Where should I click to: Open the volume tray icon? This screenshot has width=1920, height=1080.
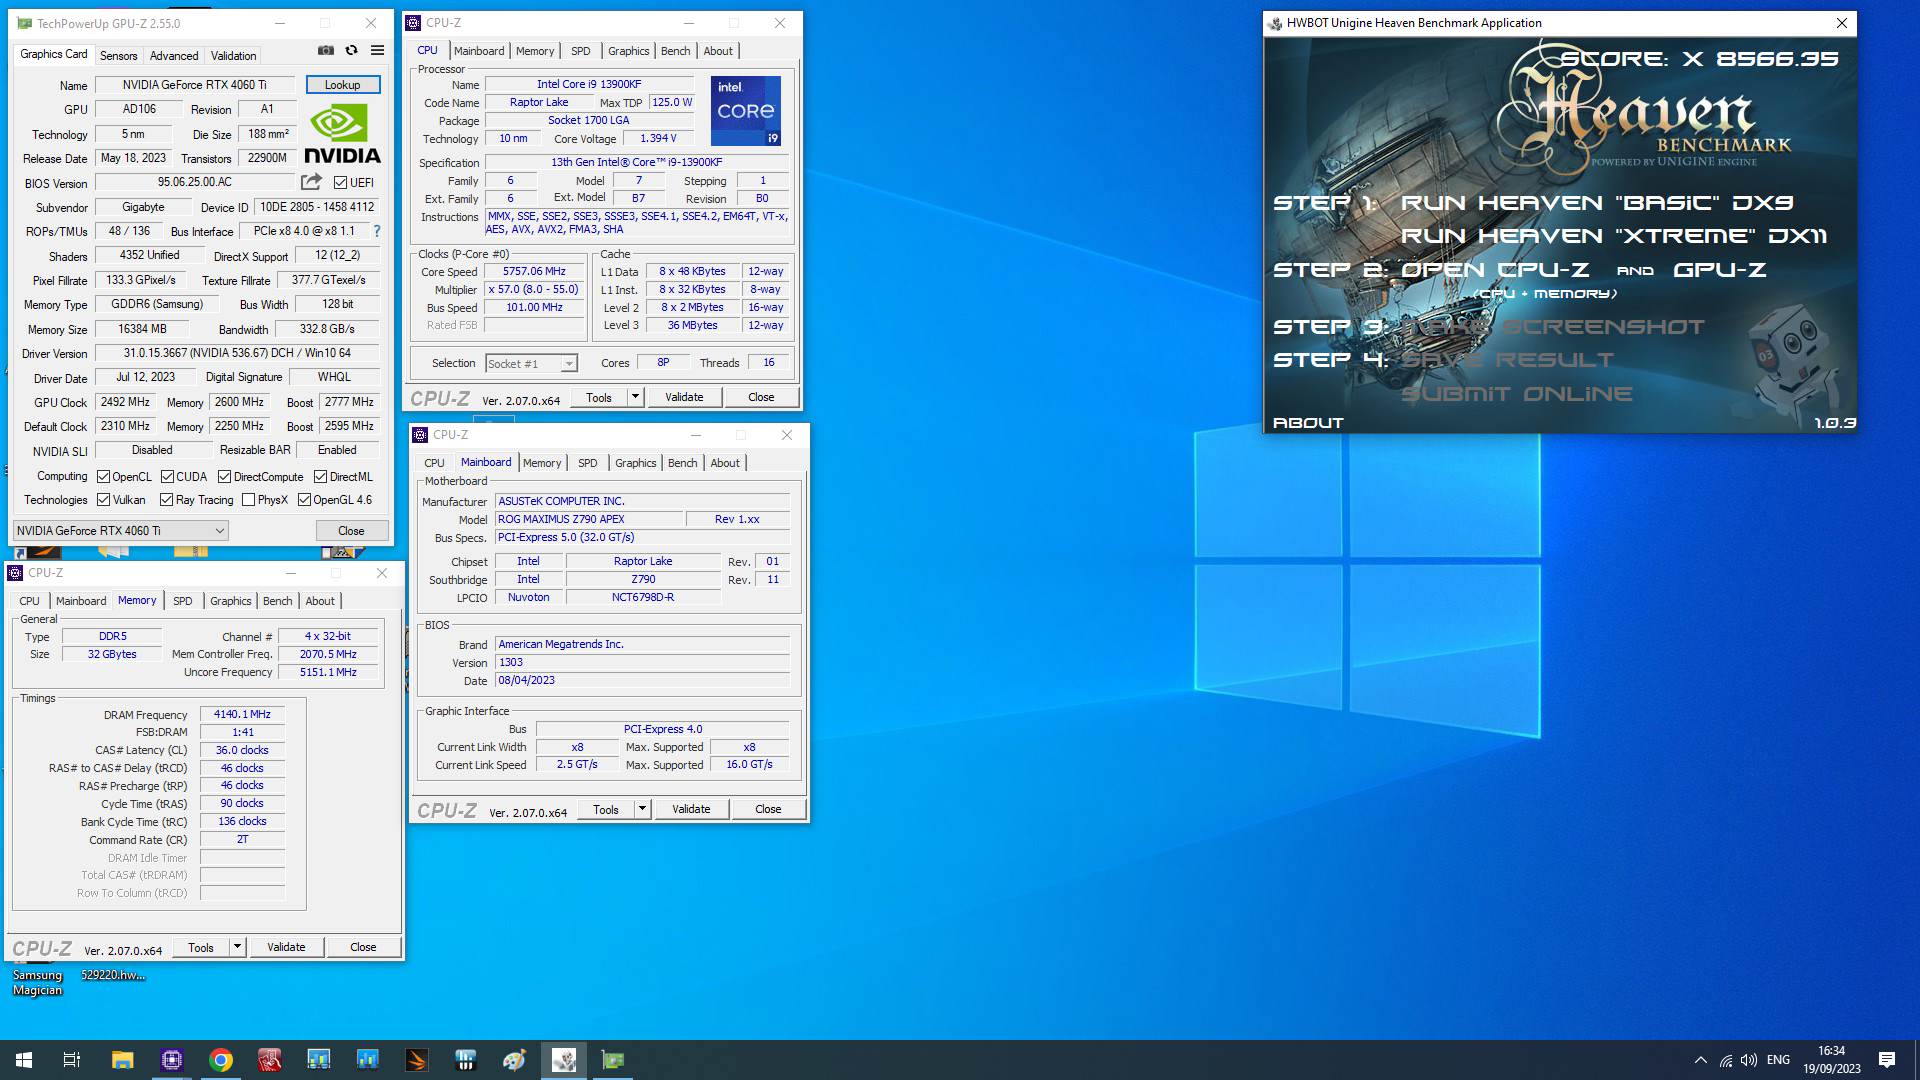tap(1748, 1060)
